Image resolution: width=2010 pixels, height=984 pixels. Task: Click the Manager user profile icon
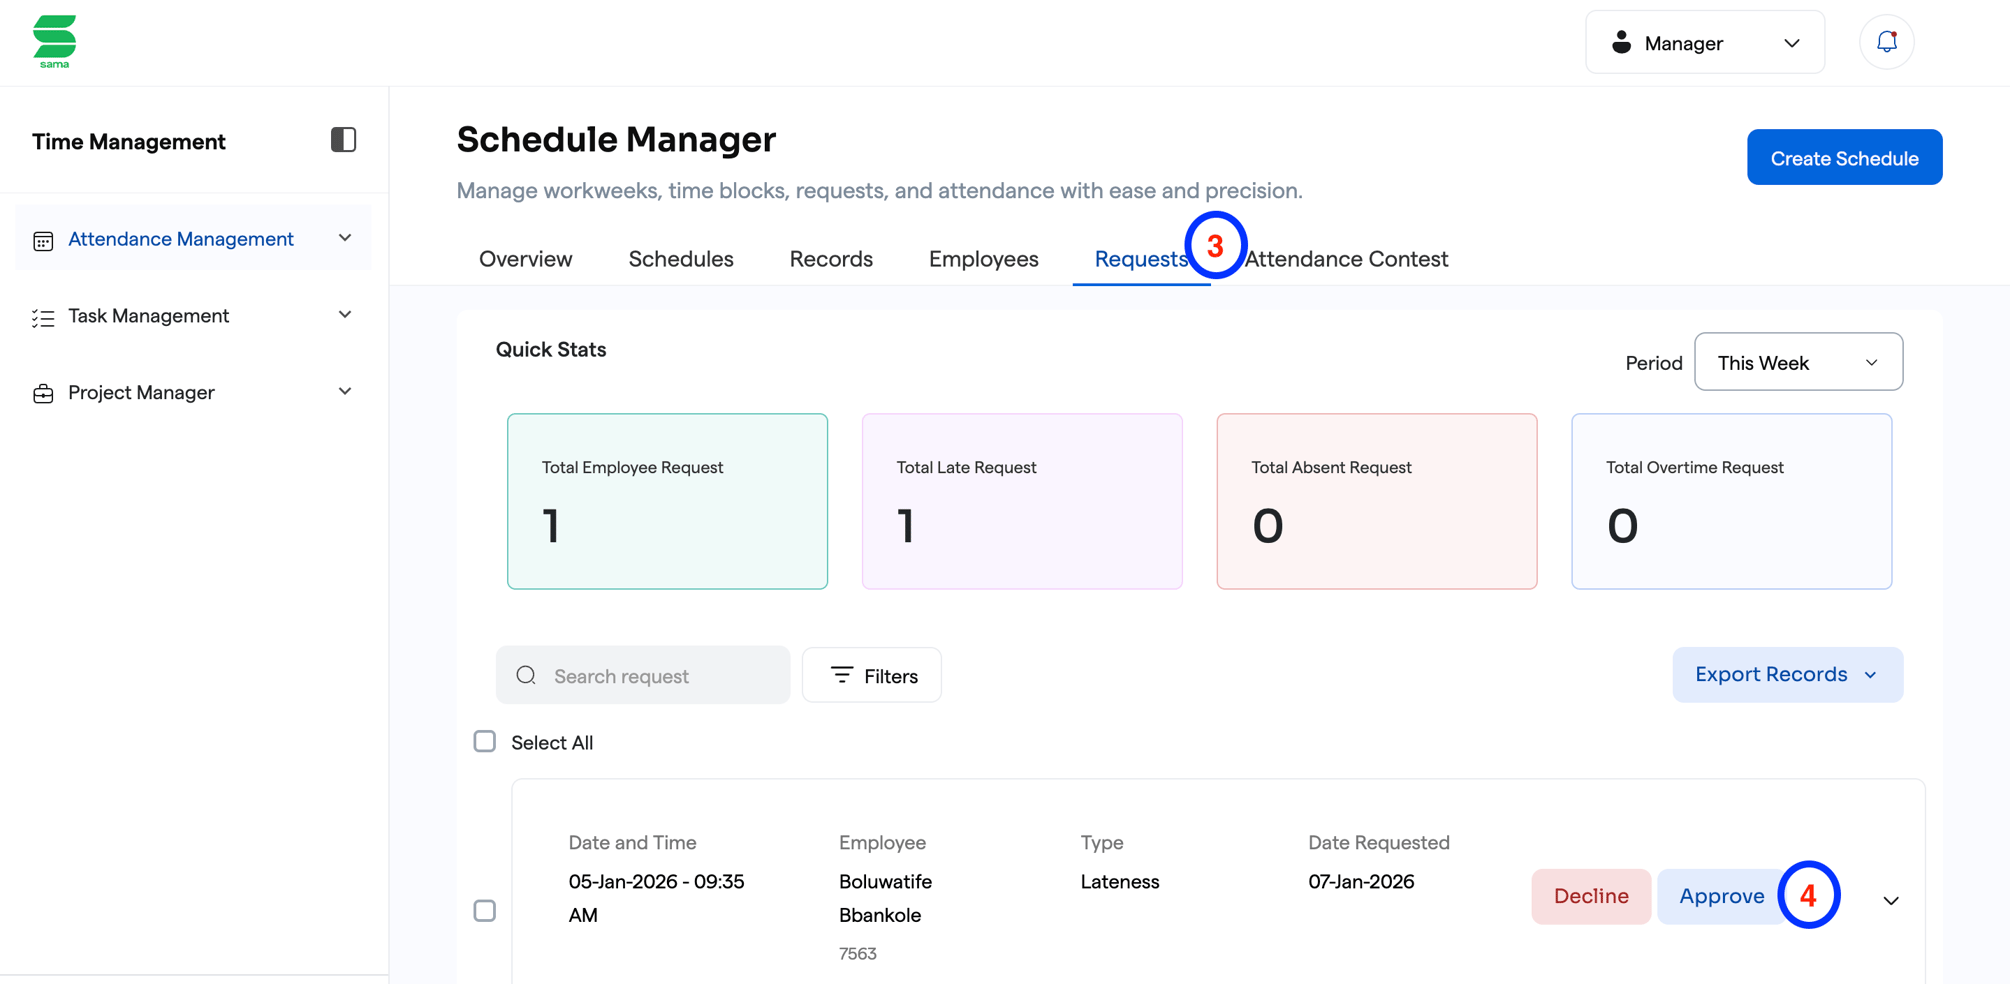coord(1621,43)
